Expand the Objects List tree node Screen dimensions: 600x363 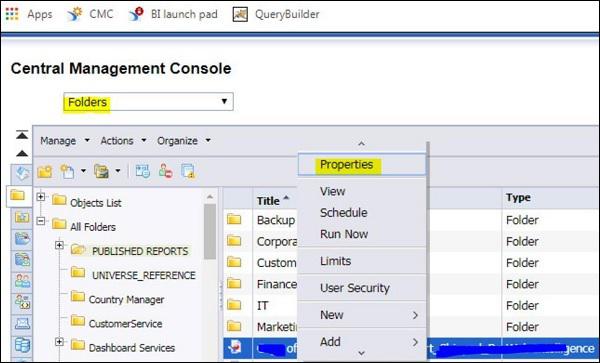tap(41, 197)
